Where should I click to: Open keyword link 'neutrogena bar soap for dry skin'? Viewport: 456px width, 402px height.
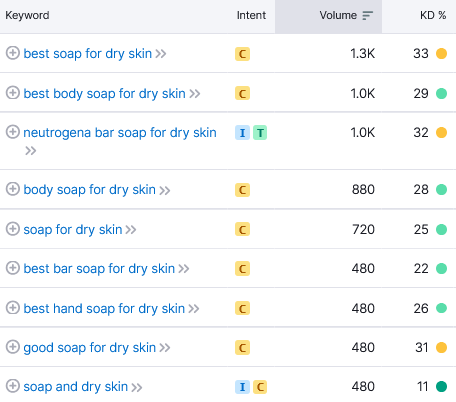(120, 133)
